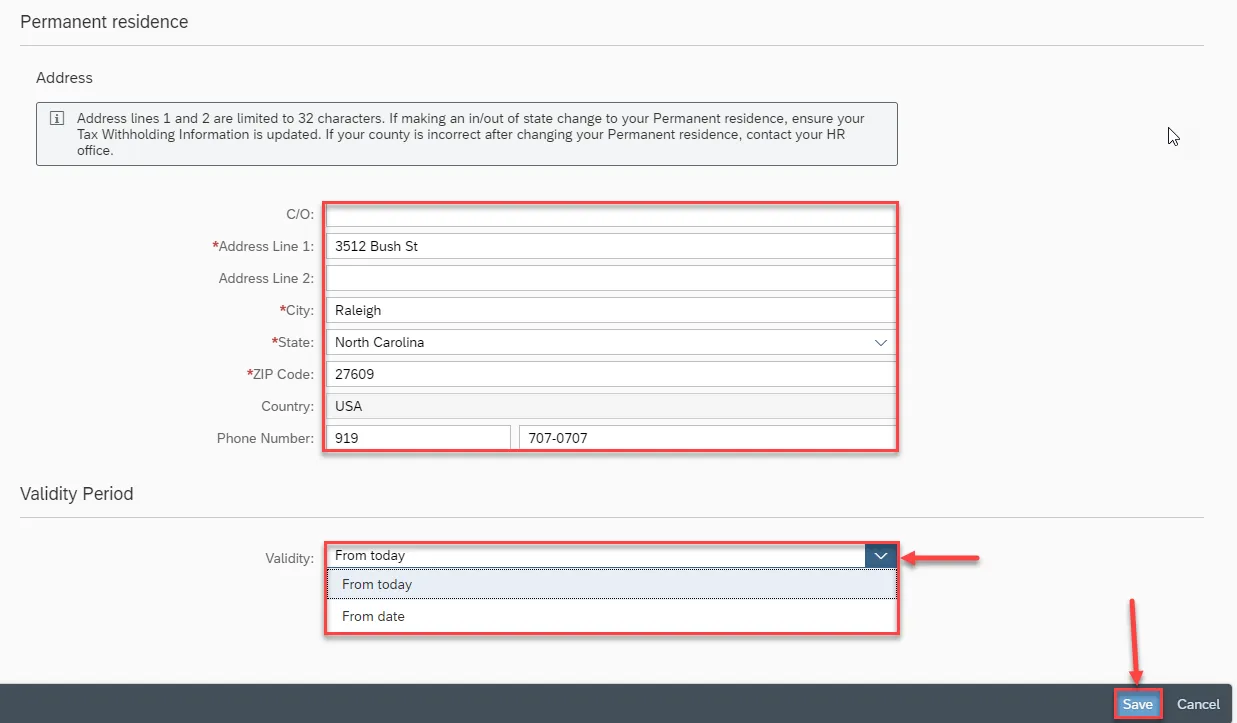Click the Validity Period section heading
The image size is (1237, 723).
[x=77, y=493]
